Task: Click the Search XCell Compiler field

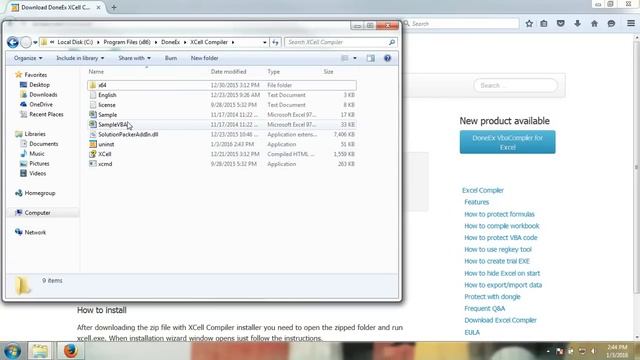Action: (340, 42)
